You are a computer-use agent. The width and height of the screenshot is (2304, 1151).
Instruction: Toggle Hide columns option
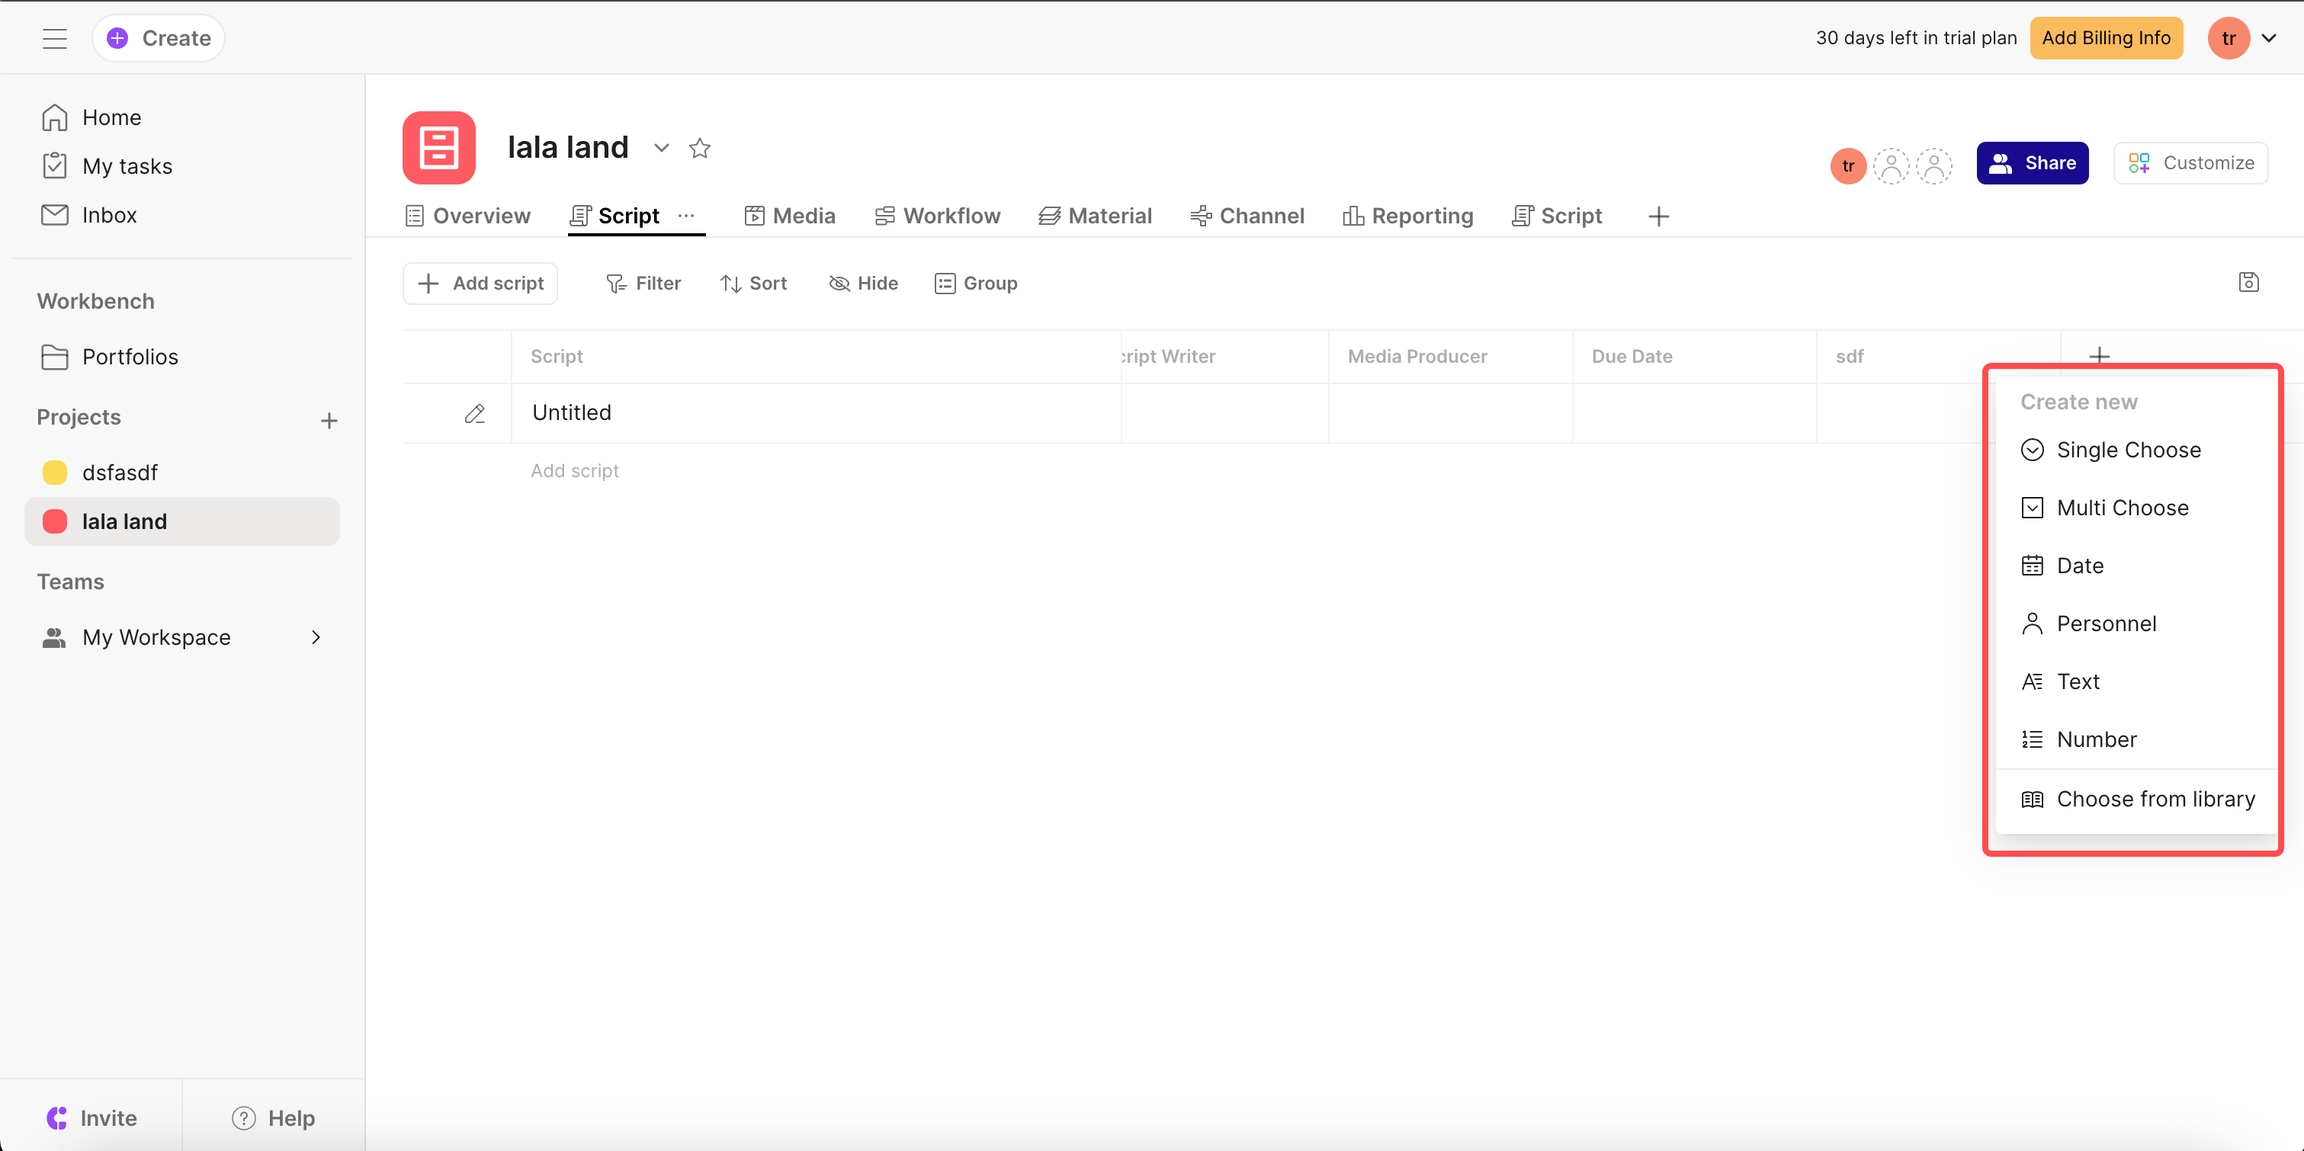[863, 283]
